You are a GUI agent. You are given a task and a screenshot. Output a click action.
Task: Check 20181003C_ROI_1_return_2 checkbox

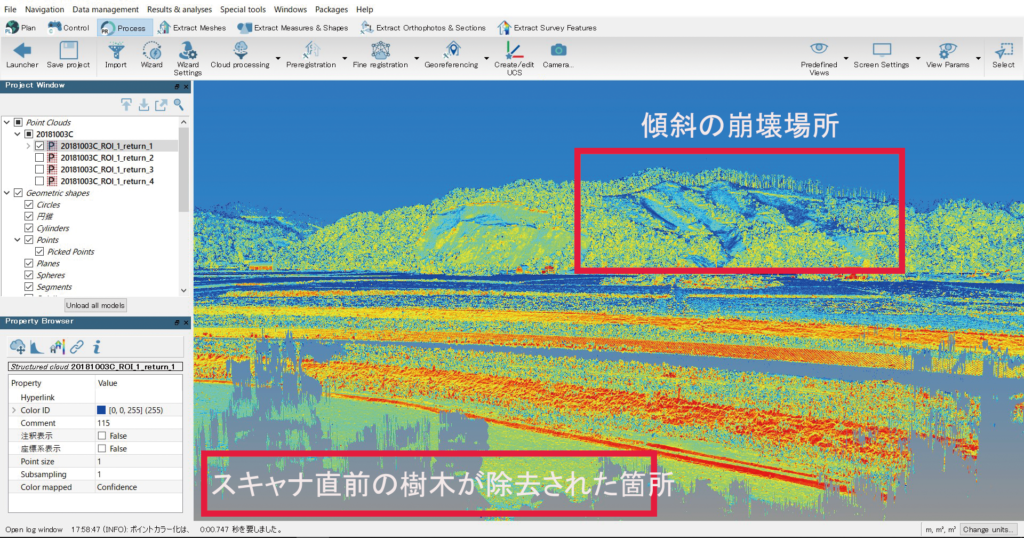point(40,158)
